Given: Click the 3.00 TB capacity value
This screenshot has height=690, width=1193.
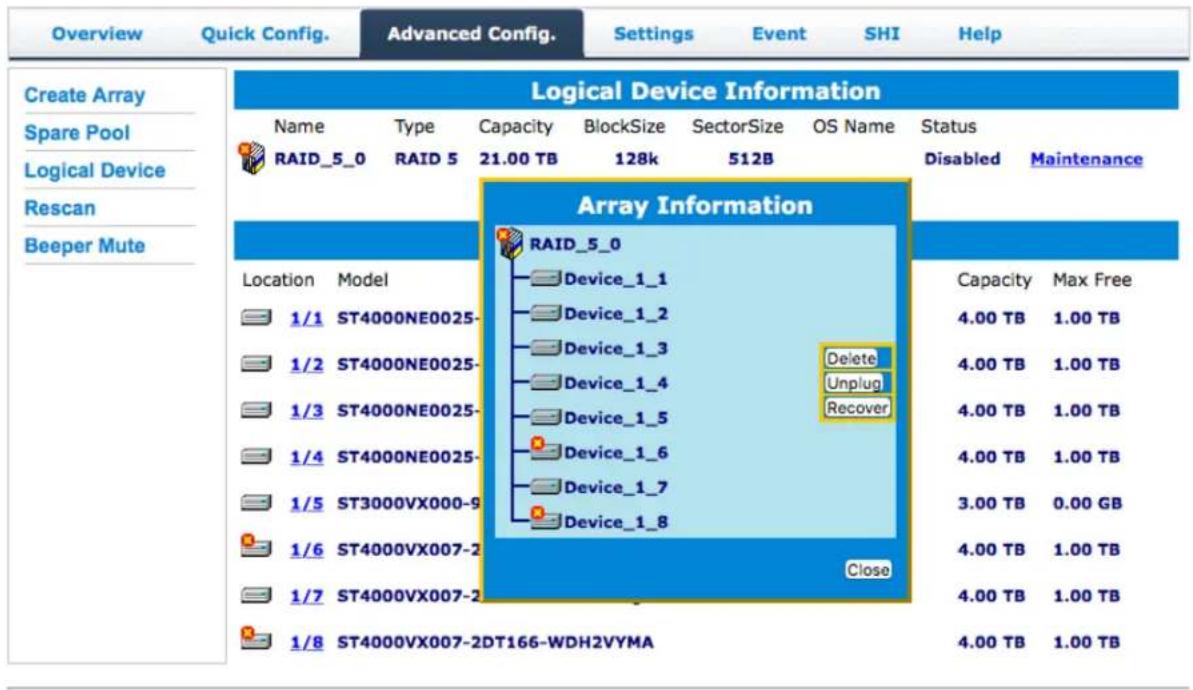Looking at the screenshot, I should pos(991,504).
